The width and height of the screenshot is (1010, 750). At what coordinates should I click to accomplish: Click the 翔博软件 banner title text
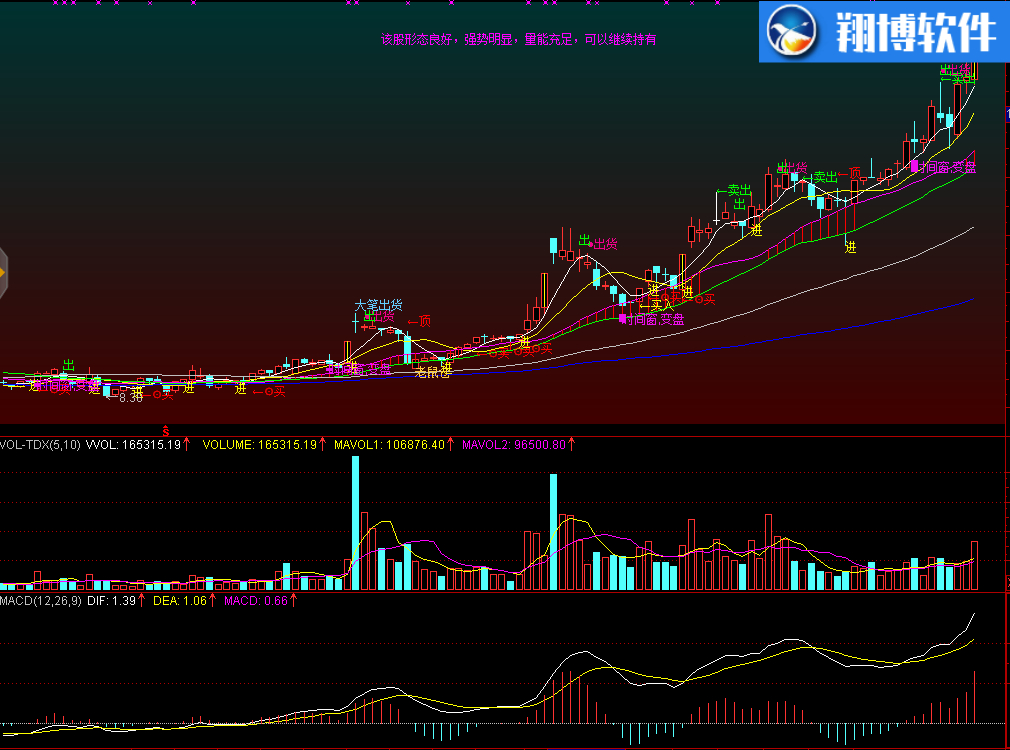(x=915, y=32)
